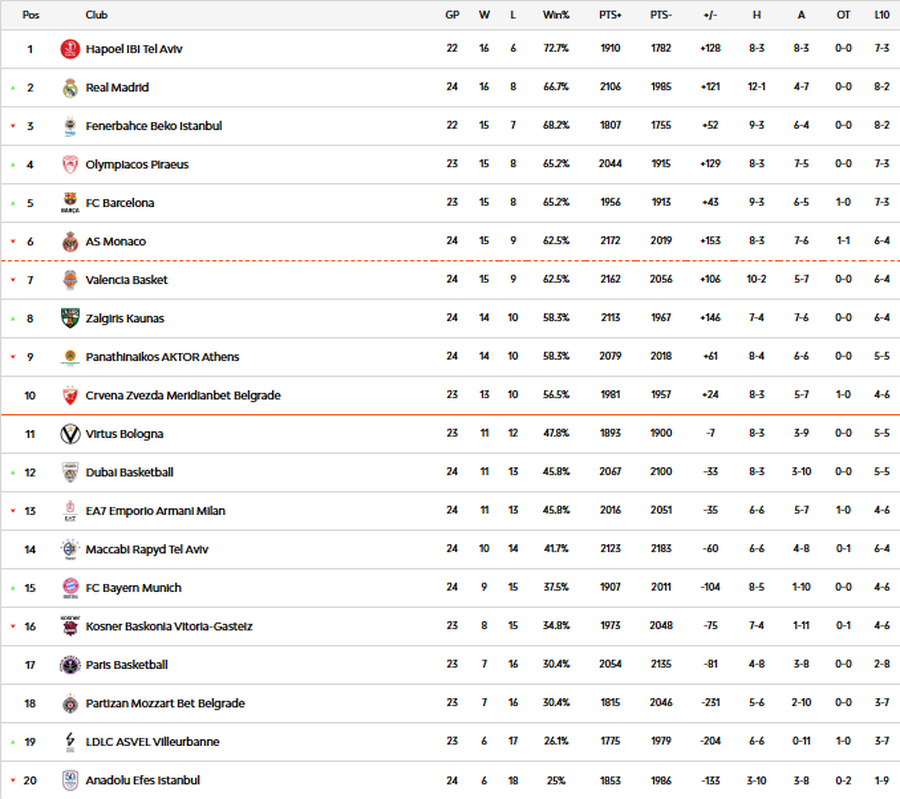This screenshot has height=799, width=900.
Task: Click the Partizan Mozzart Bet Belgrade logo
Action: [x=70, y=703]
